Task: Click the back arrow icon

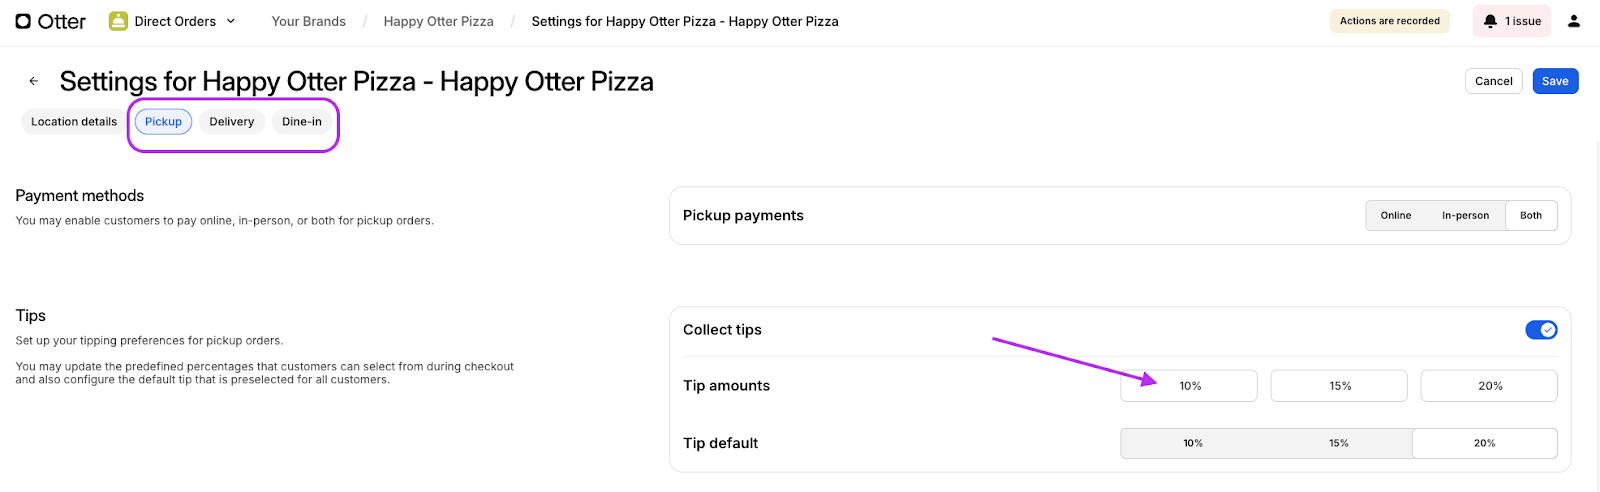Action: click(34, 81)
